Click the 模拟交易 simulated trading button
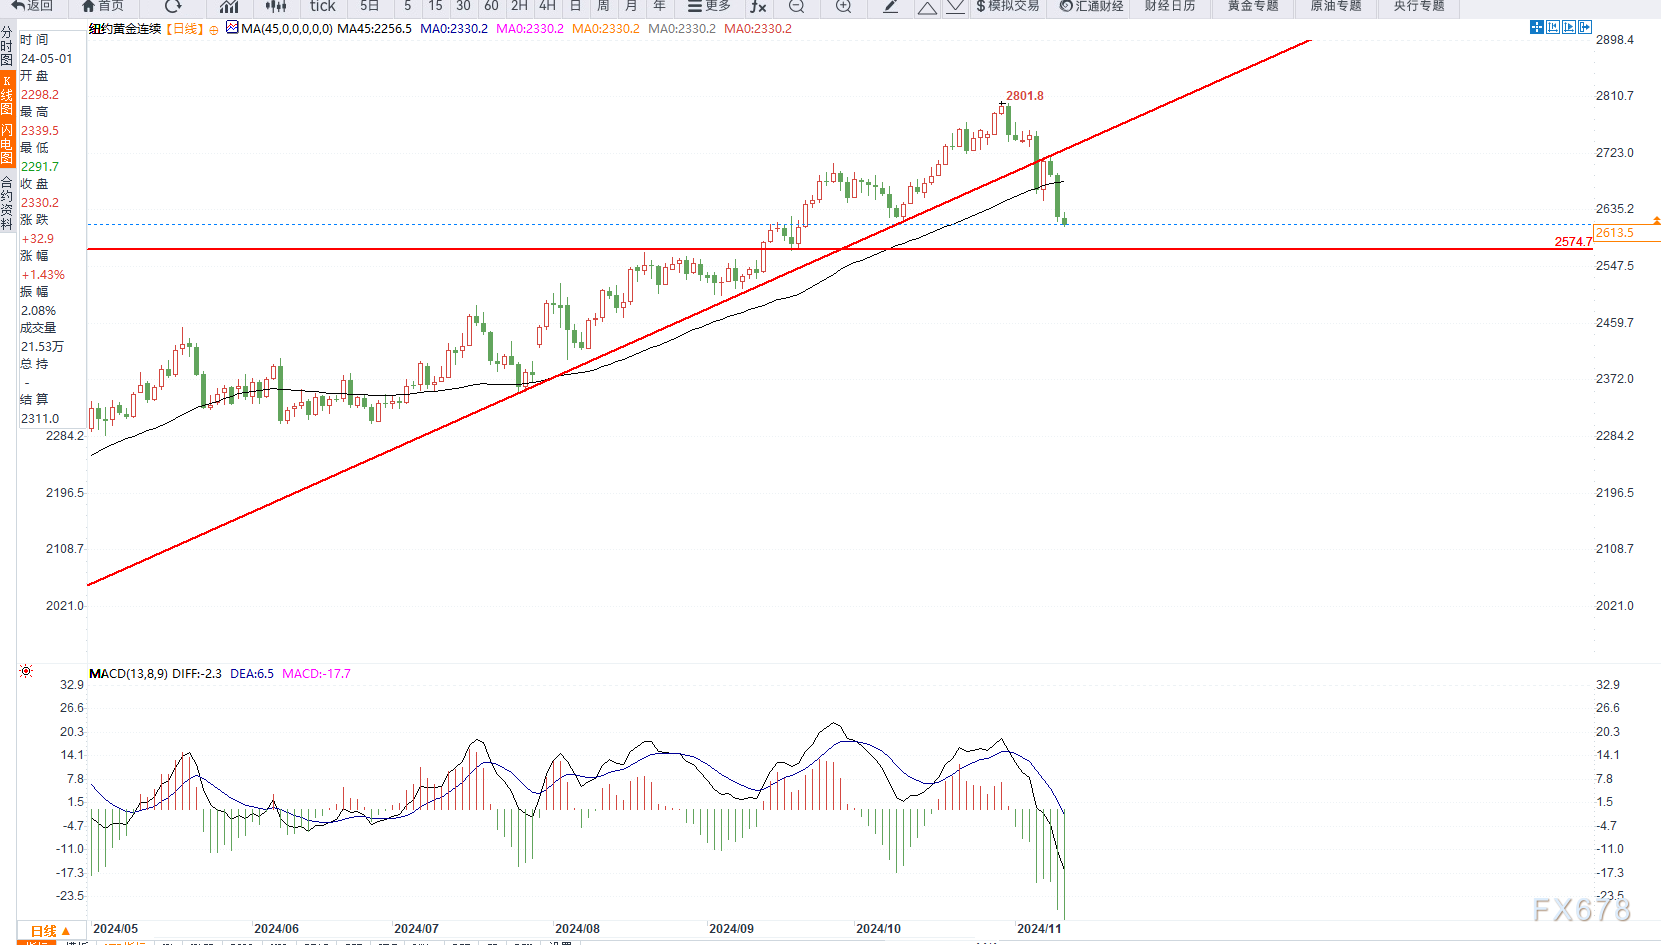The width and height of the screenshot is (1661, 945). [x=1008, y=6]
